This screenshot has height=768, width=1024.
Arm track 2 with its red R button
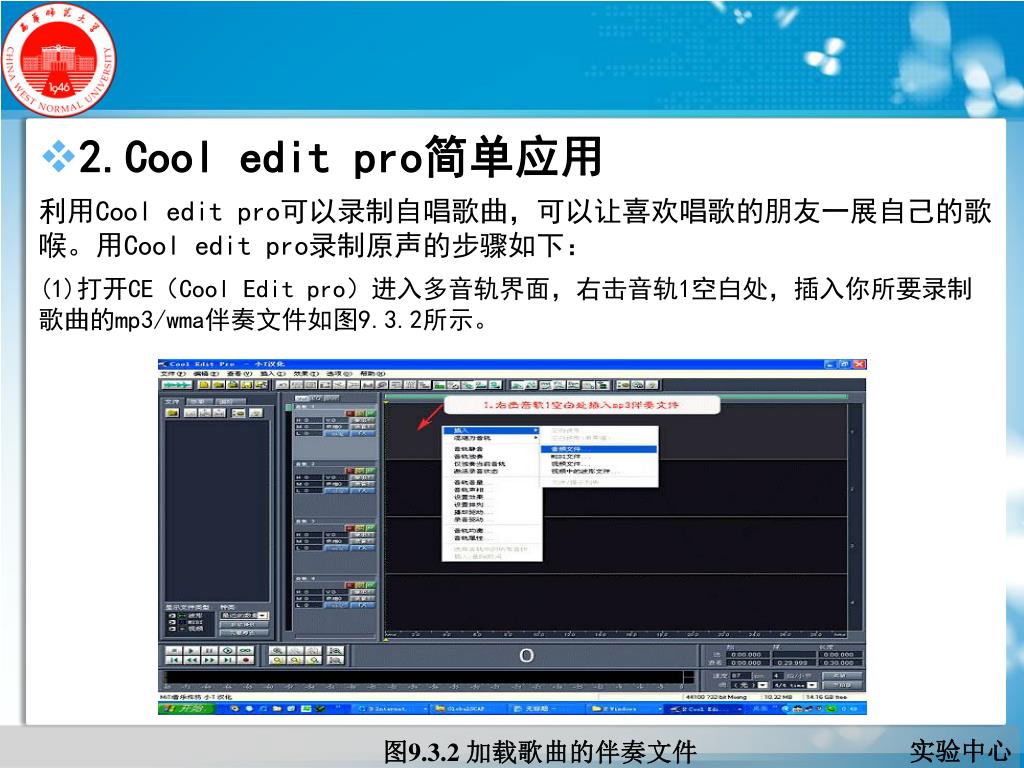pos(349,470)
